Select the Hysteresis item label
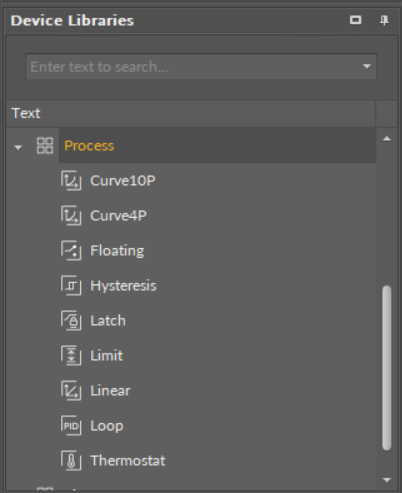The height and width of the screenshot is (493, 402). 123,286
